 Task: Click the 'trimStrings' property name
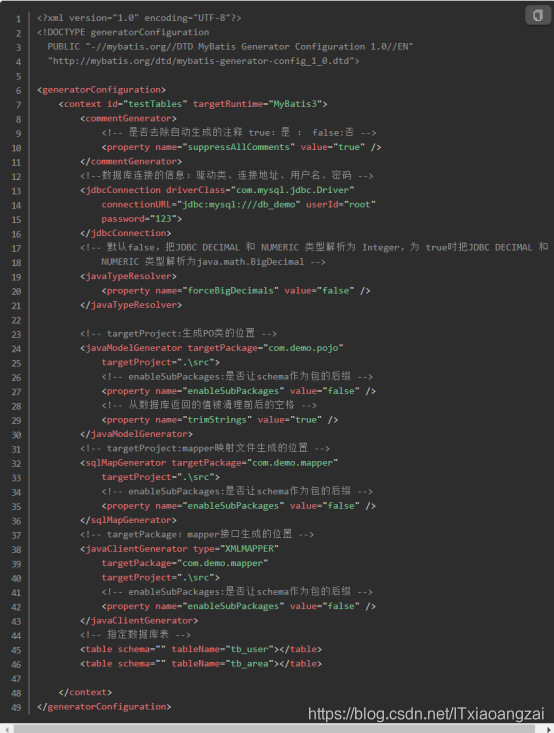coord(217,420)
